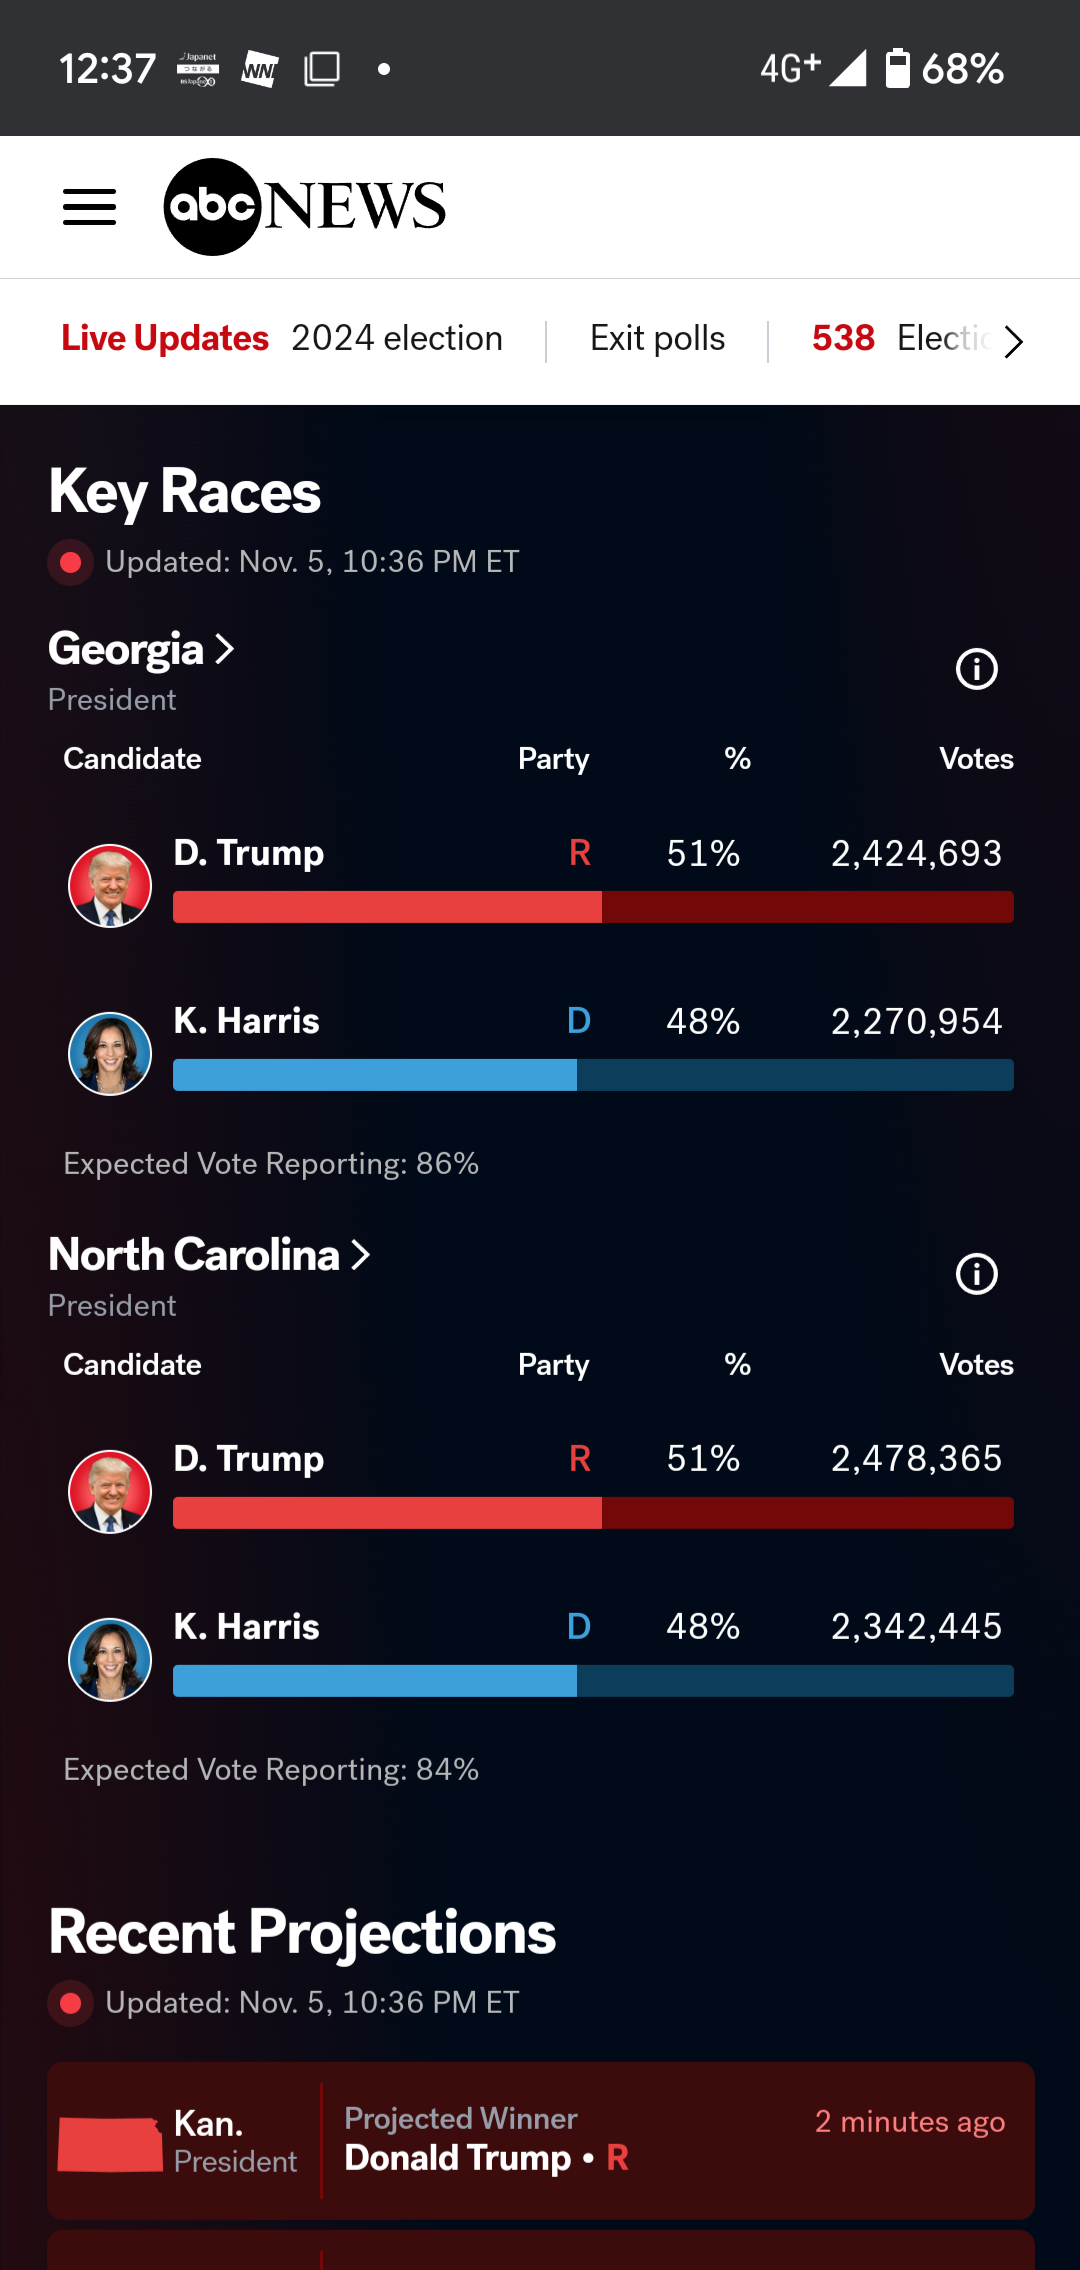This screenshot has height=2270, width=1080.
Task: Tap the battery indicator in status bar
Action: point(897,69)
